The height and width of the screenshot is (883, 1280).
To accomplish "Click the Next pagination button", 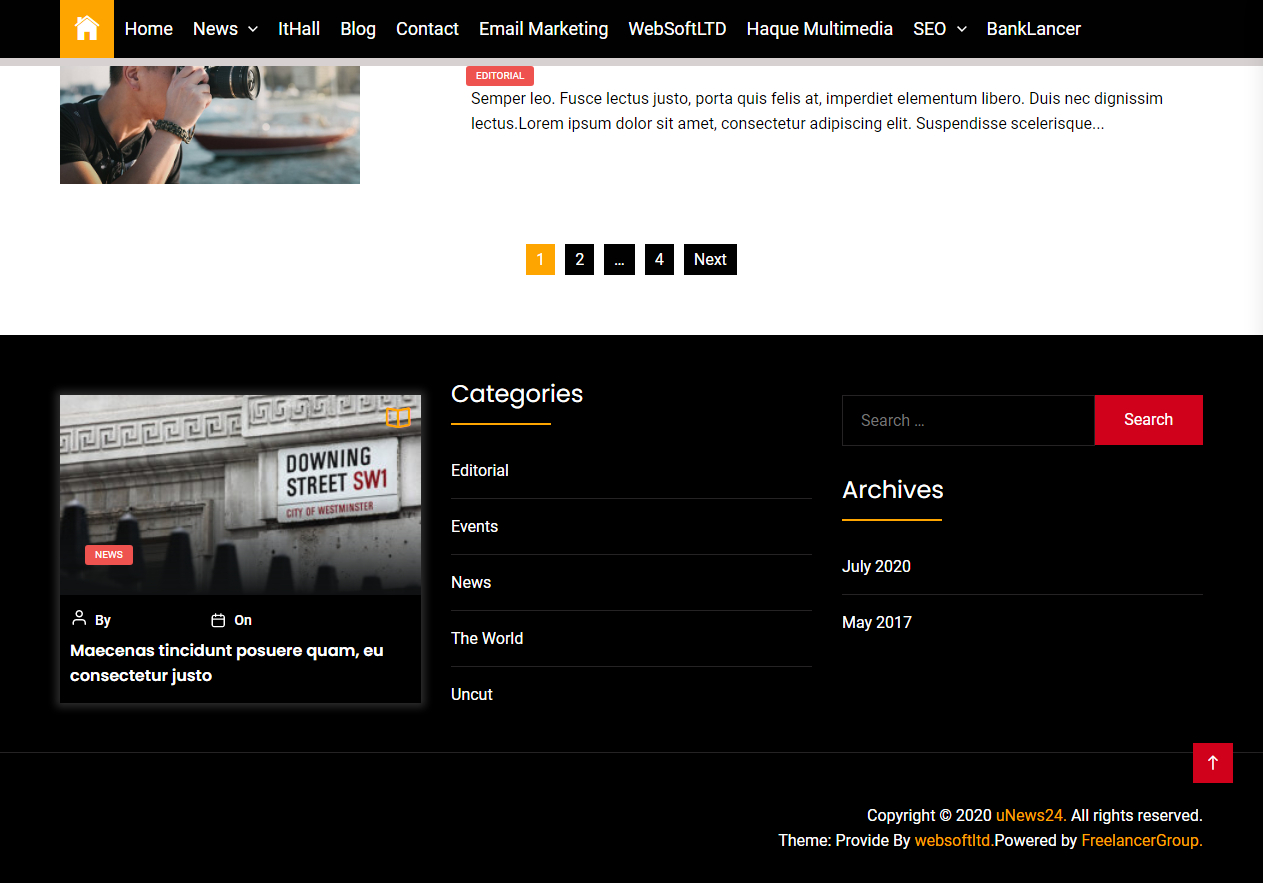I will coord(710,259).
